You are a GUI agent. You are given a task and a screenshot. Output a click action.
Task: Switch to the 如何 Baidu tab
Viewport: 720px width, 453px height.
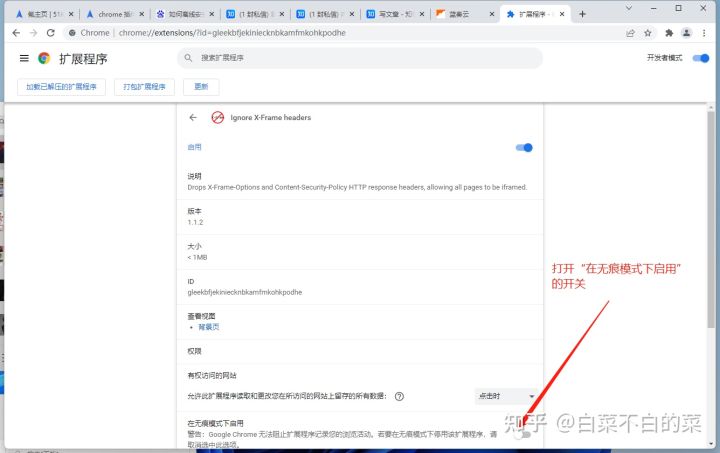point(185,14)
